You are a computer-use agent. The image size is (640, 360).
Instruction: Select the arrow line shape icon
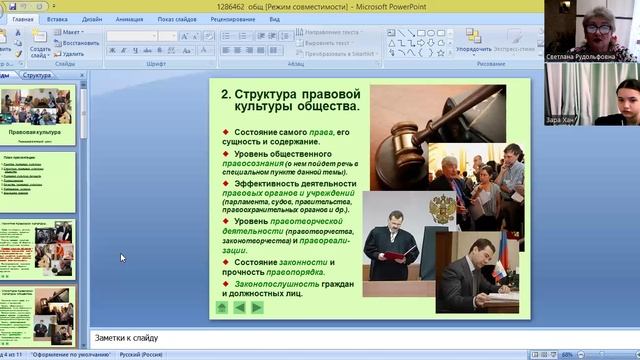coord(411,33)
